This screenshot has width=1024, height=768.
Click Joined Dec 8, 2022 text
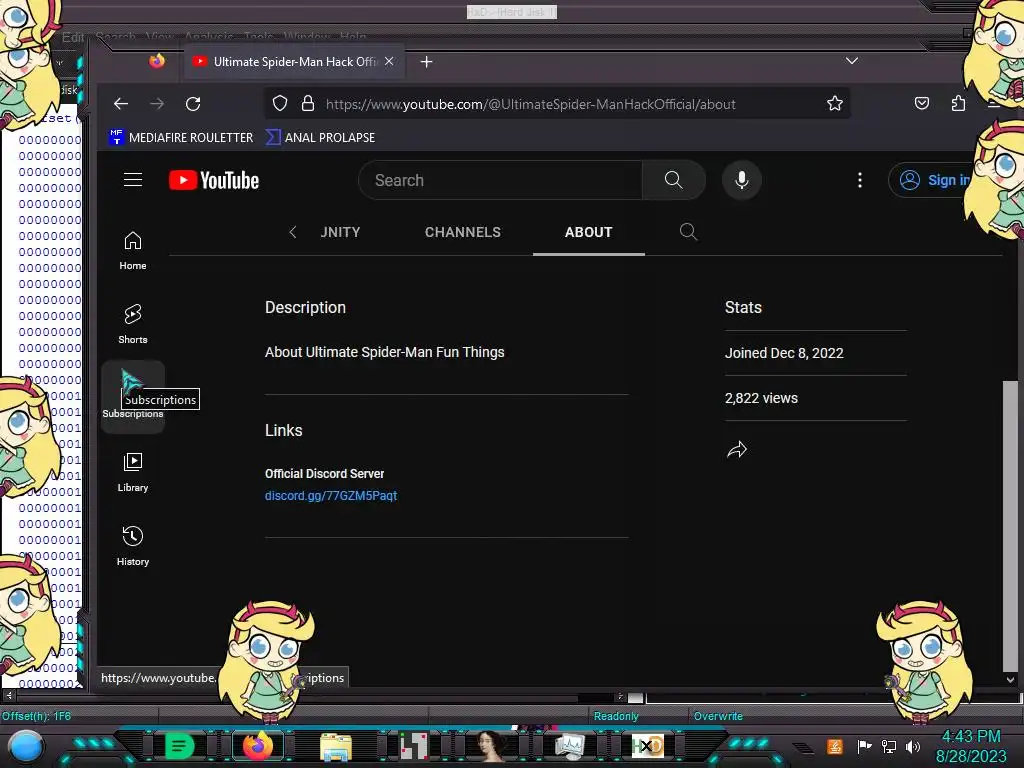click(784, 353)
